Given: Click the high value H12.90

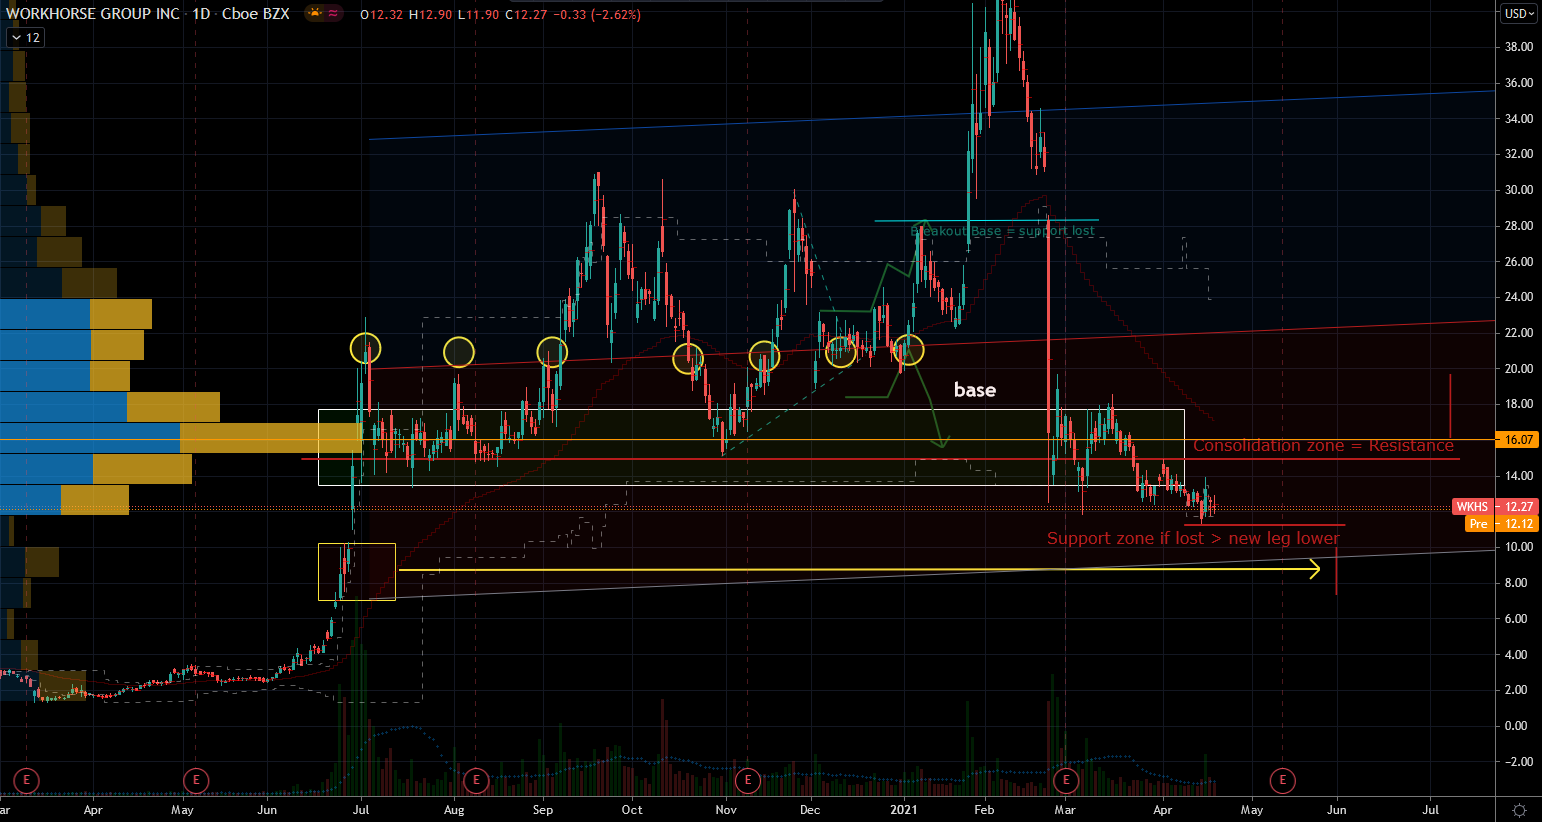Looking at the screenshot, I should (431, 15).
